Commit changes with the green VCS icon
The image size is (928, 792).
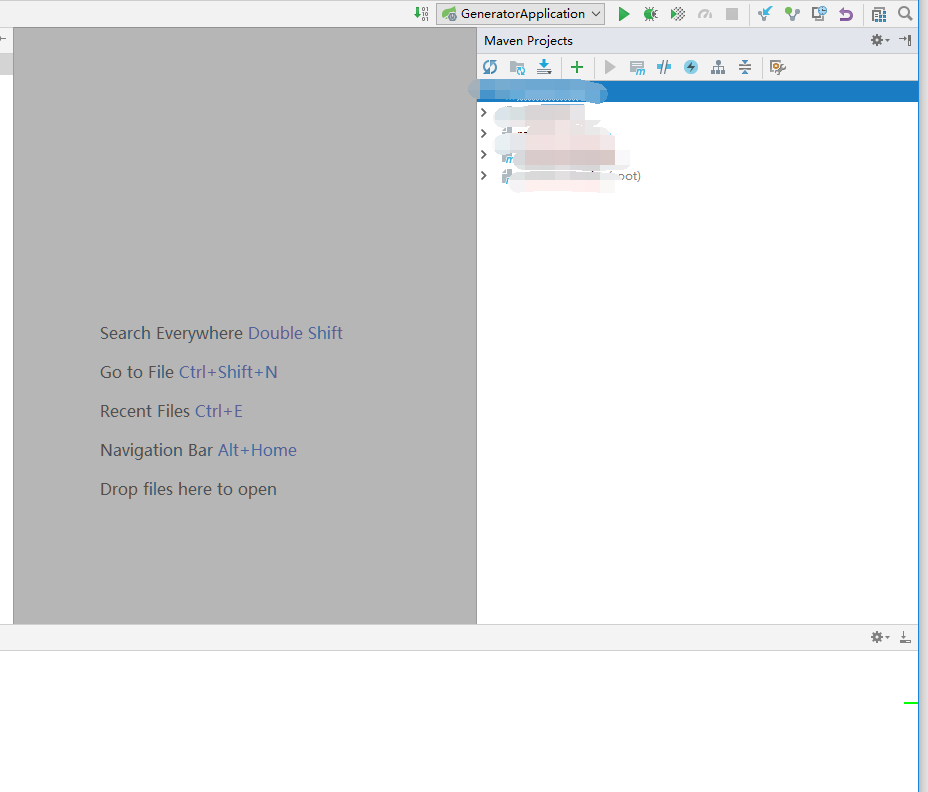[792, 14]
